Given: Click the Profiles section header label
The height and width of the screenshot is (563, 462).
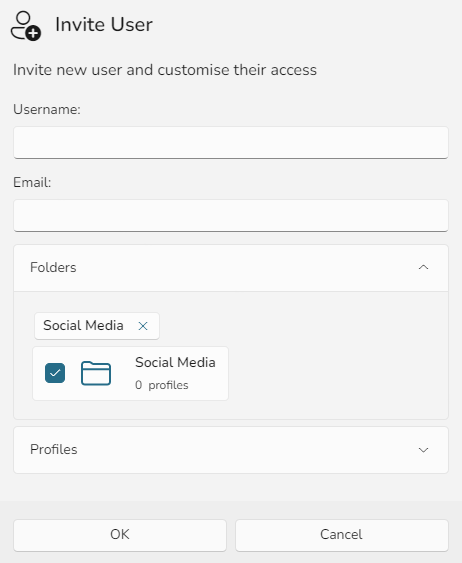Looking at the screenshot, I should pos(54,450).
